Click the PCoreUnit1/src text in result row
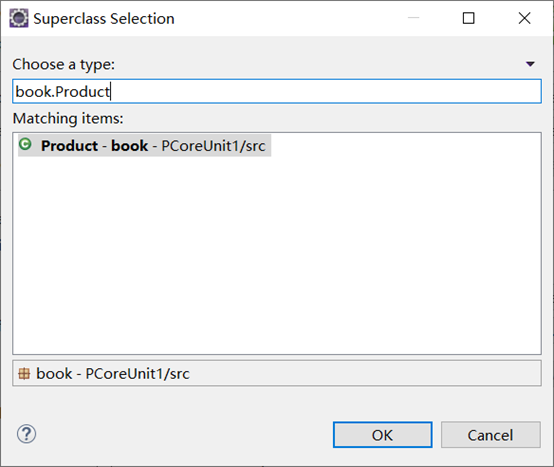The image size is (554, 467). pos(213,146)
